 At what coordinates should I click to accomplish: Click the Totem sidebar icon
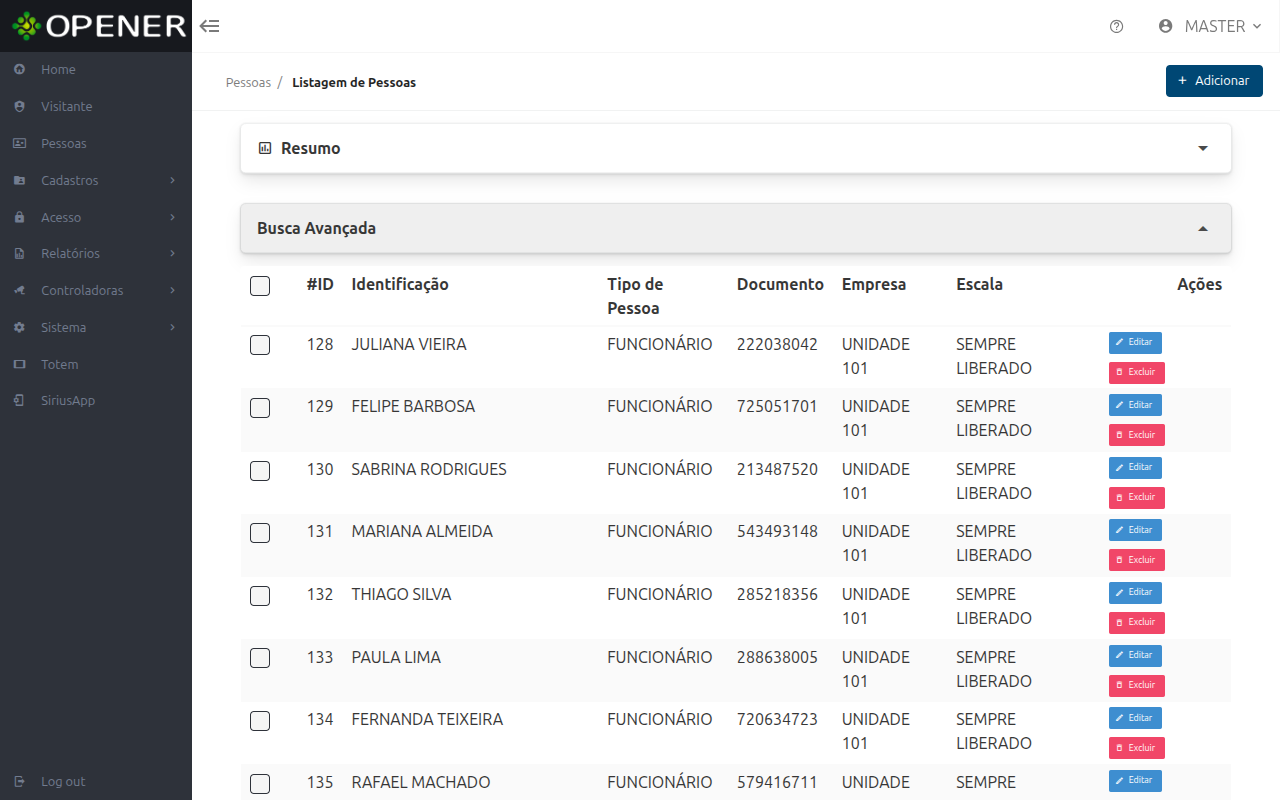tap(19, 364)
